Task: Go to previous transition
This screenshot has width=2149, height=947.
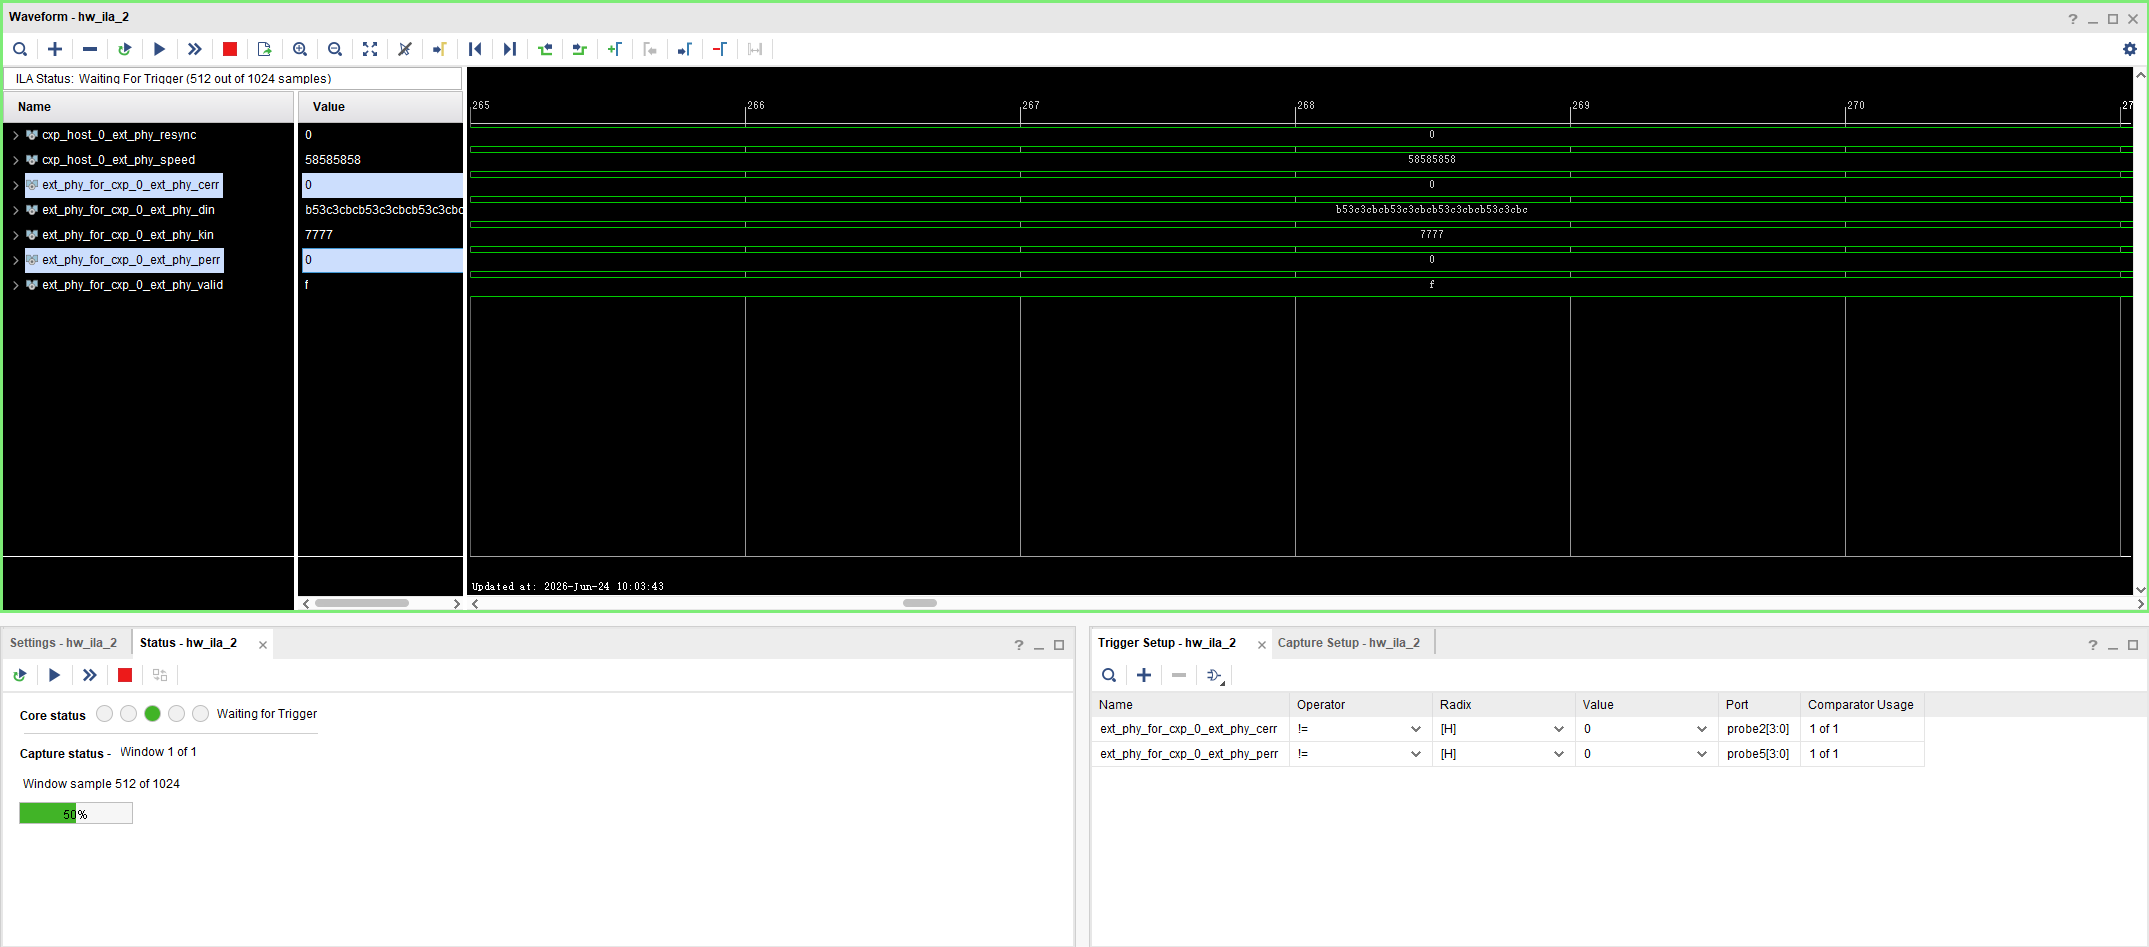Action: click(x=545, y=49)
